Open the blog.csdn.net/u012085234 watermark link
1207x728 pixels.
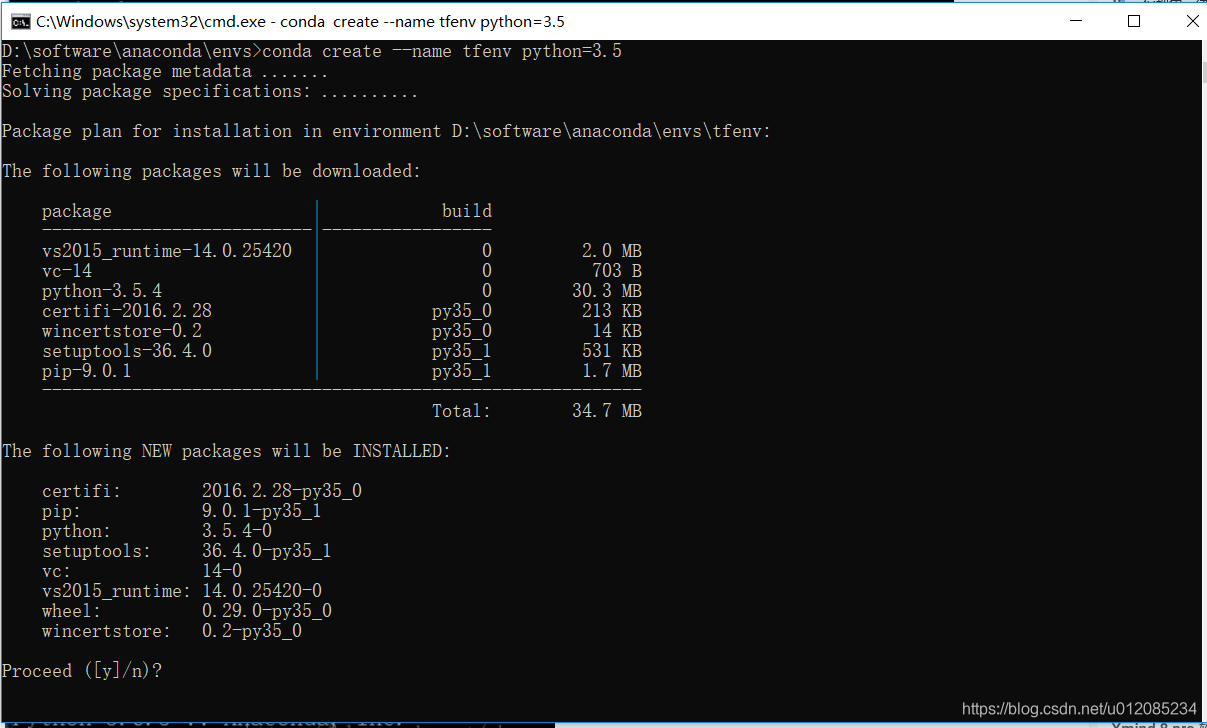(x=1082, y=707)
